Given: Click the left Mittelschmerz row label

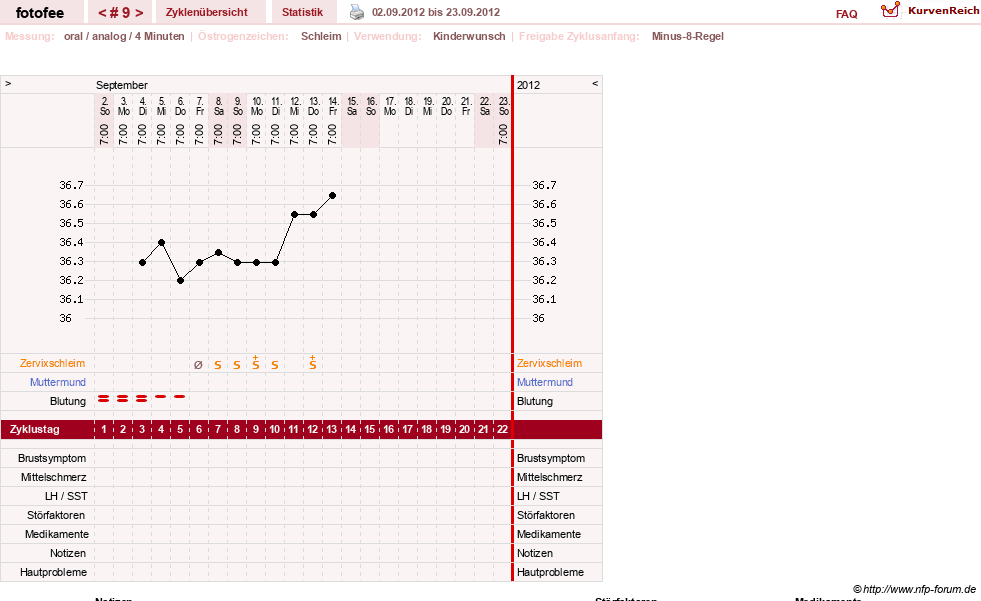Looking at the screenshot, I should (x=53, y=477).
